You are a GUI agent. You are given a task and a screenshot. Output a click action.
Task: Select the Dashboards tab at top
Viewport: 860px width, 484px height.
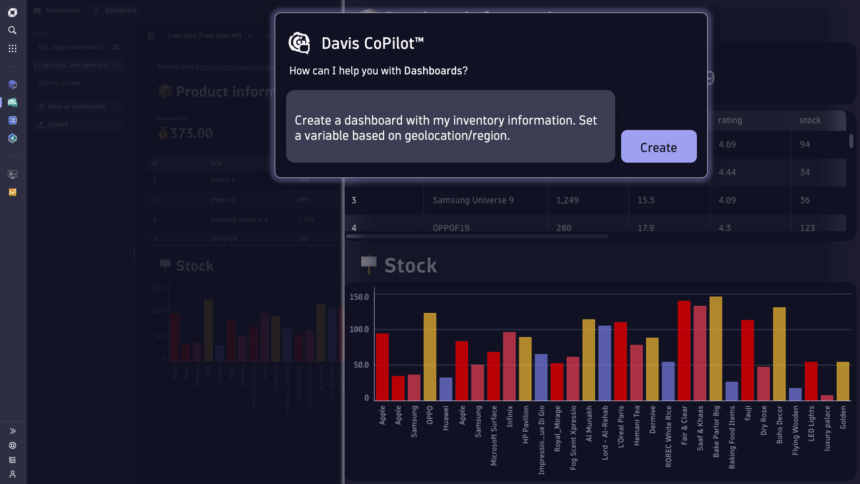pos(62,9)
